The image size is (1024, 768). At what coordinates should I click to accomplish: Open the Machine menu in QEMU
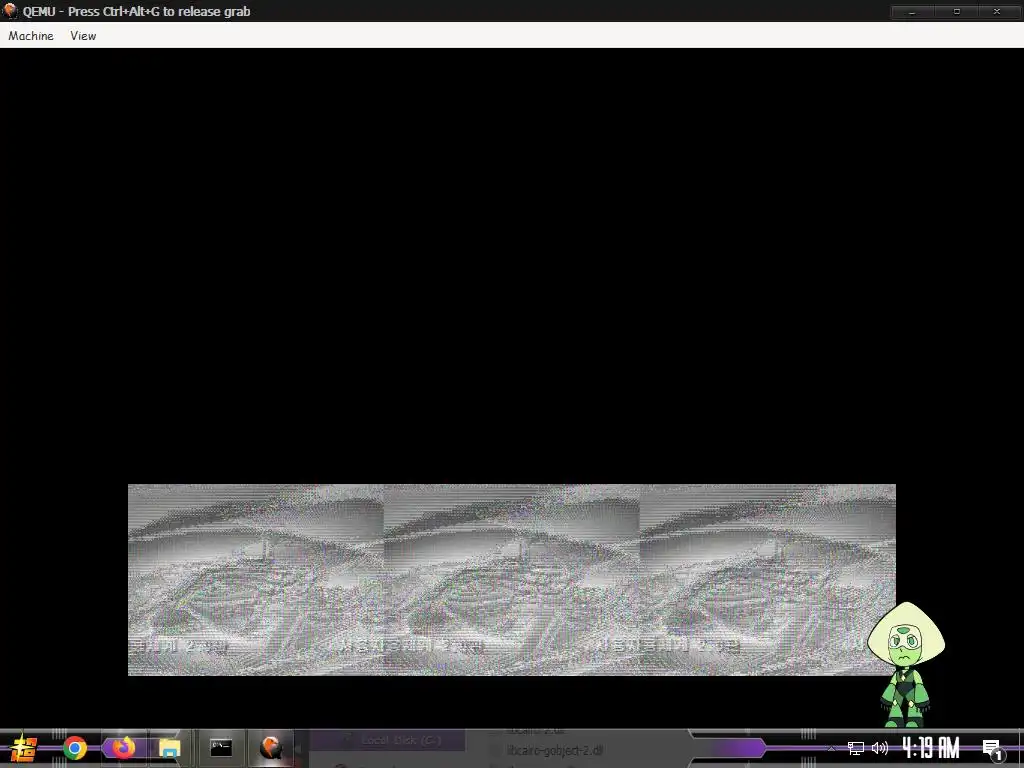31,36
